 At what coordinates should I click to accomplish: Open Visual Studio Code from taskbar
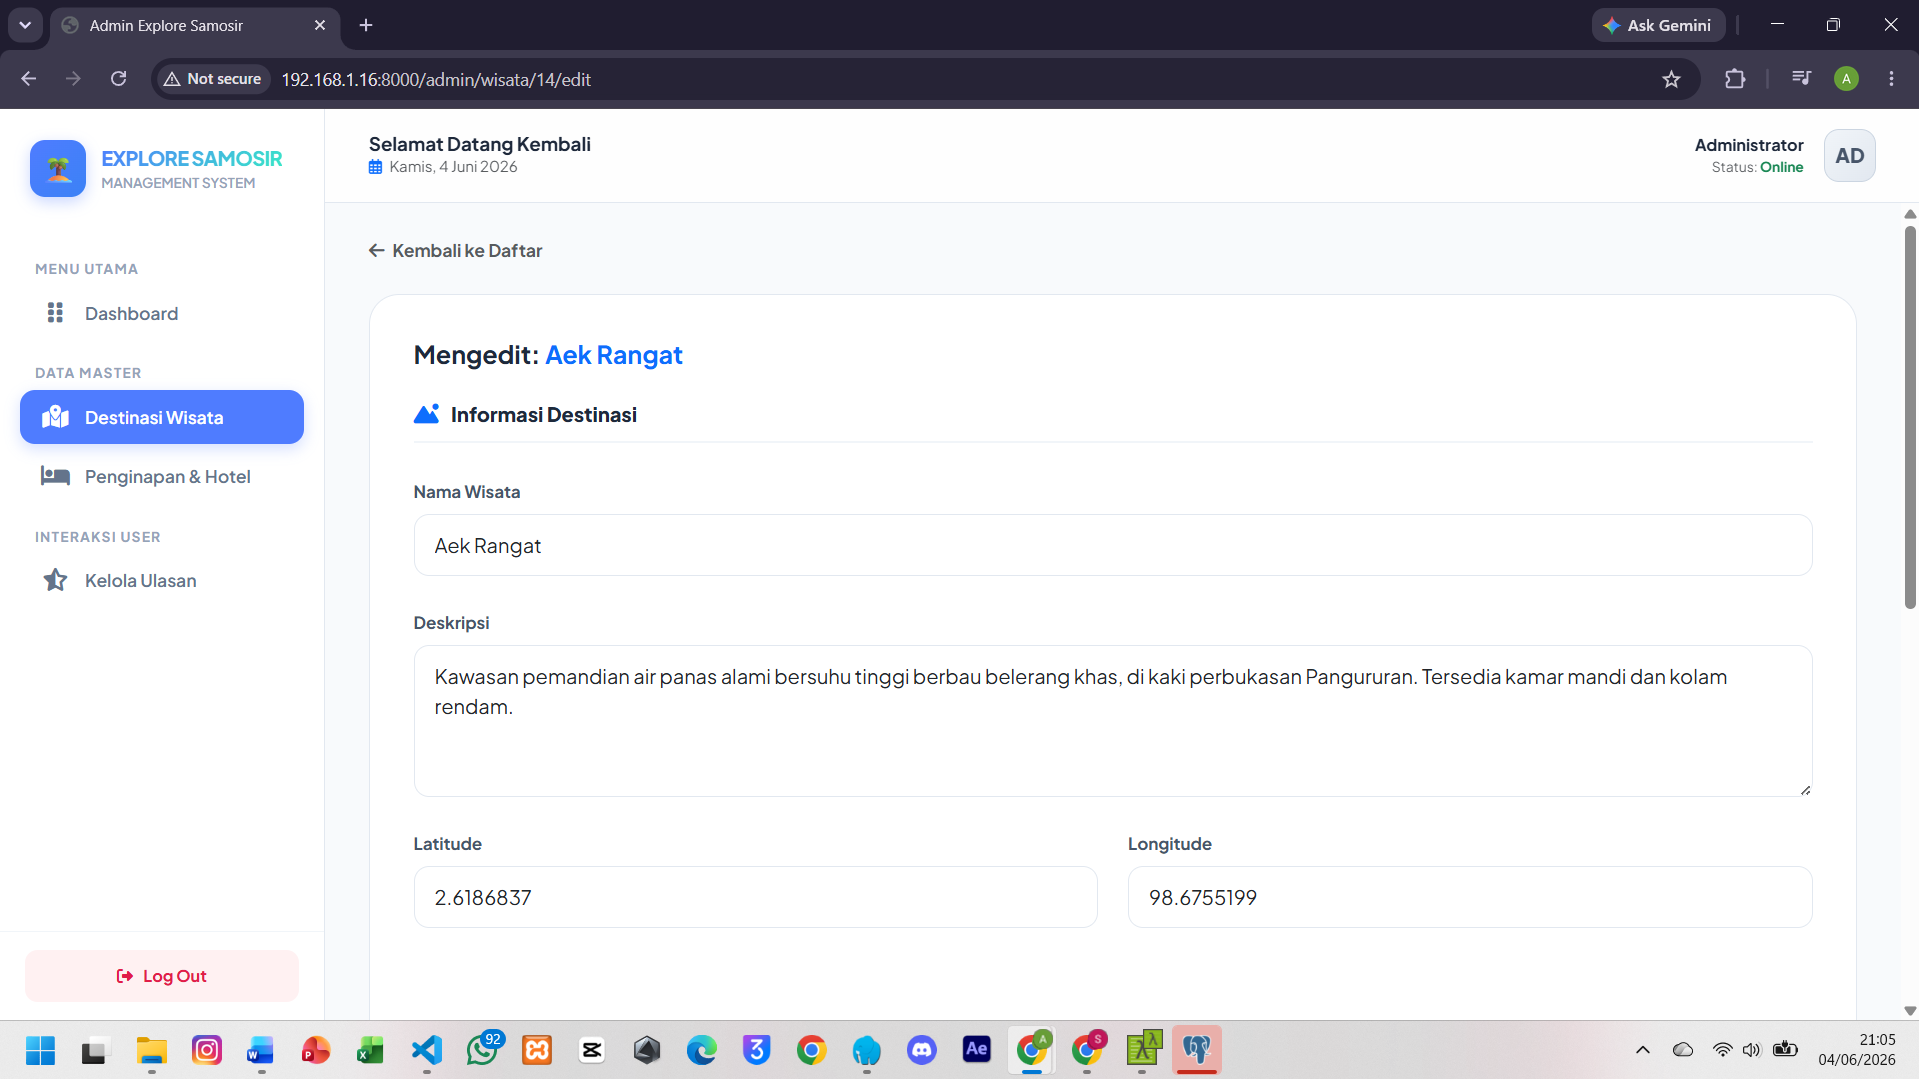click(427, 1050)
